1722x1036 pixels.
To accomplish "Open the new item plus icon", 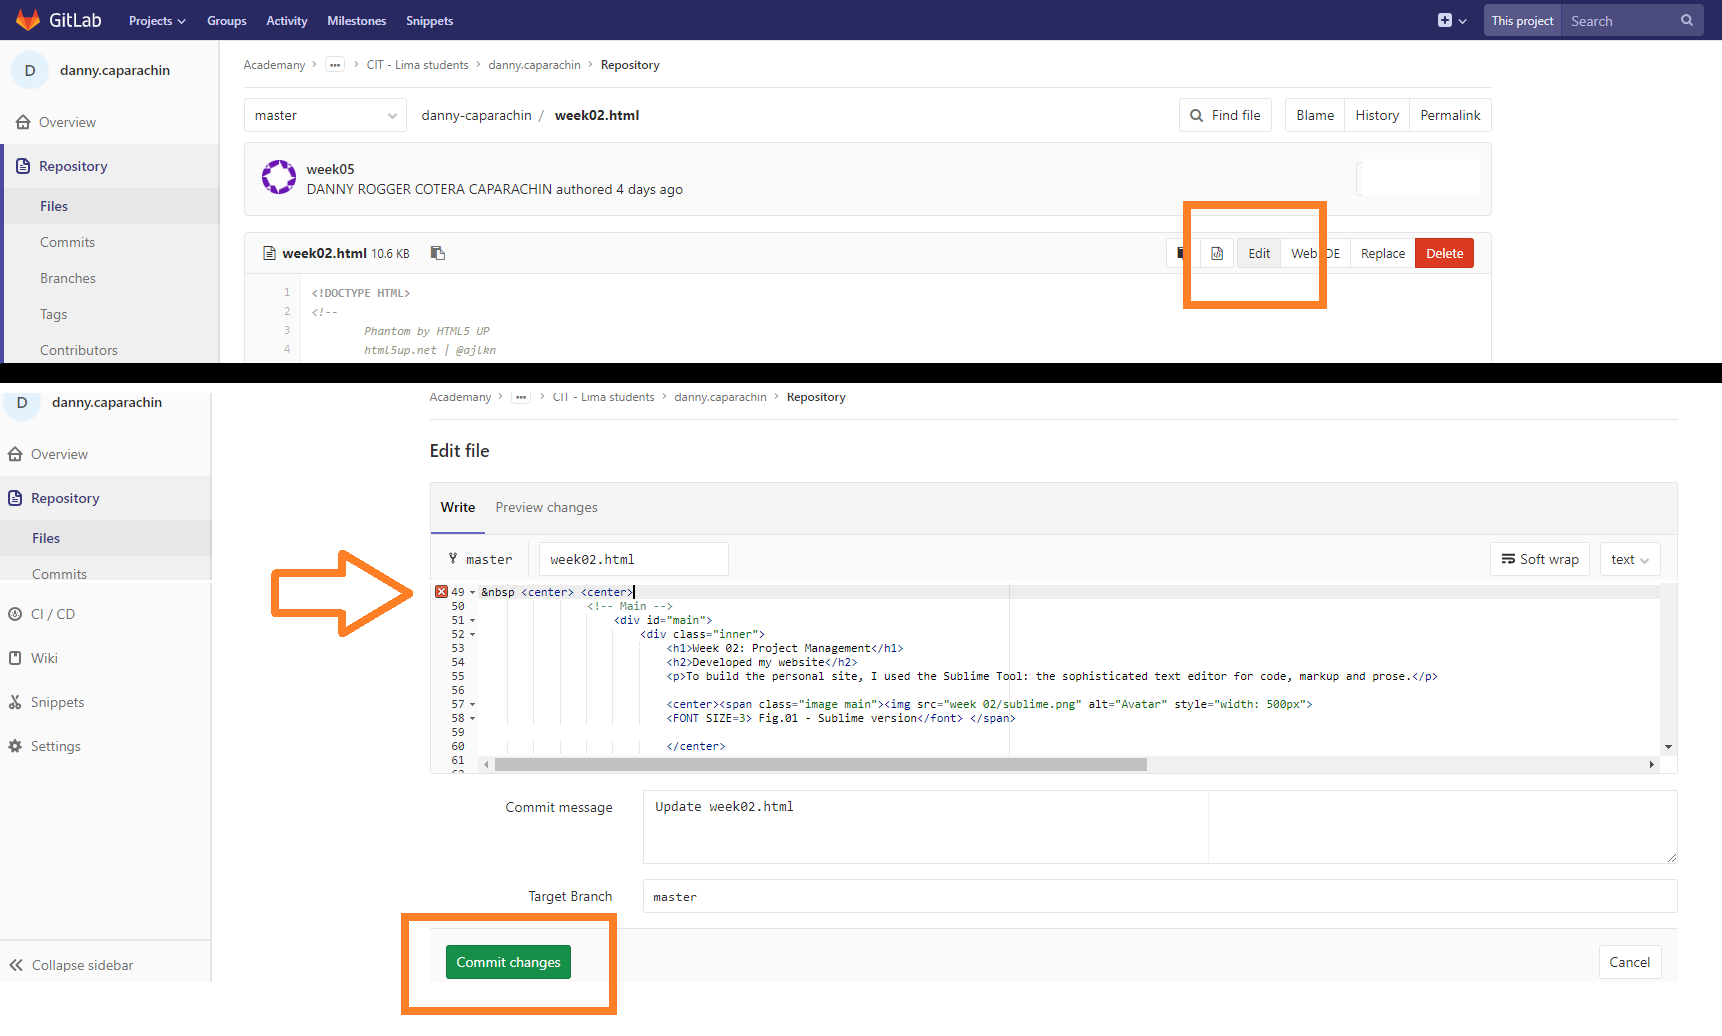I will (x=1444, y=20).
